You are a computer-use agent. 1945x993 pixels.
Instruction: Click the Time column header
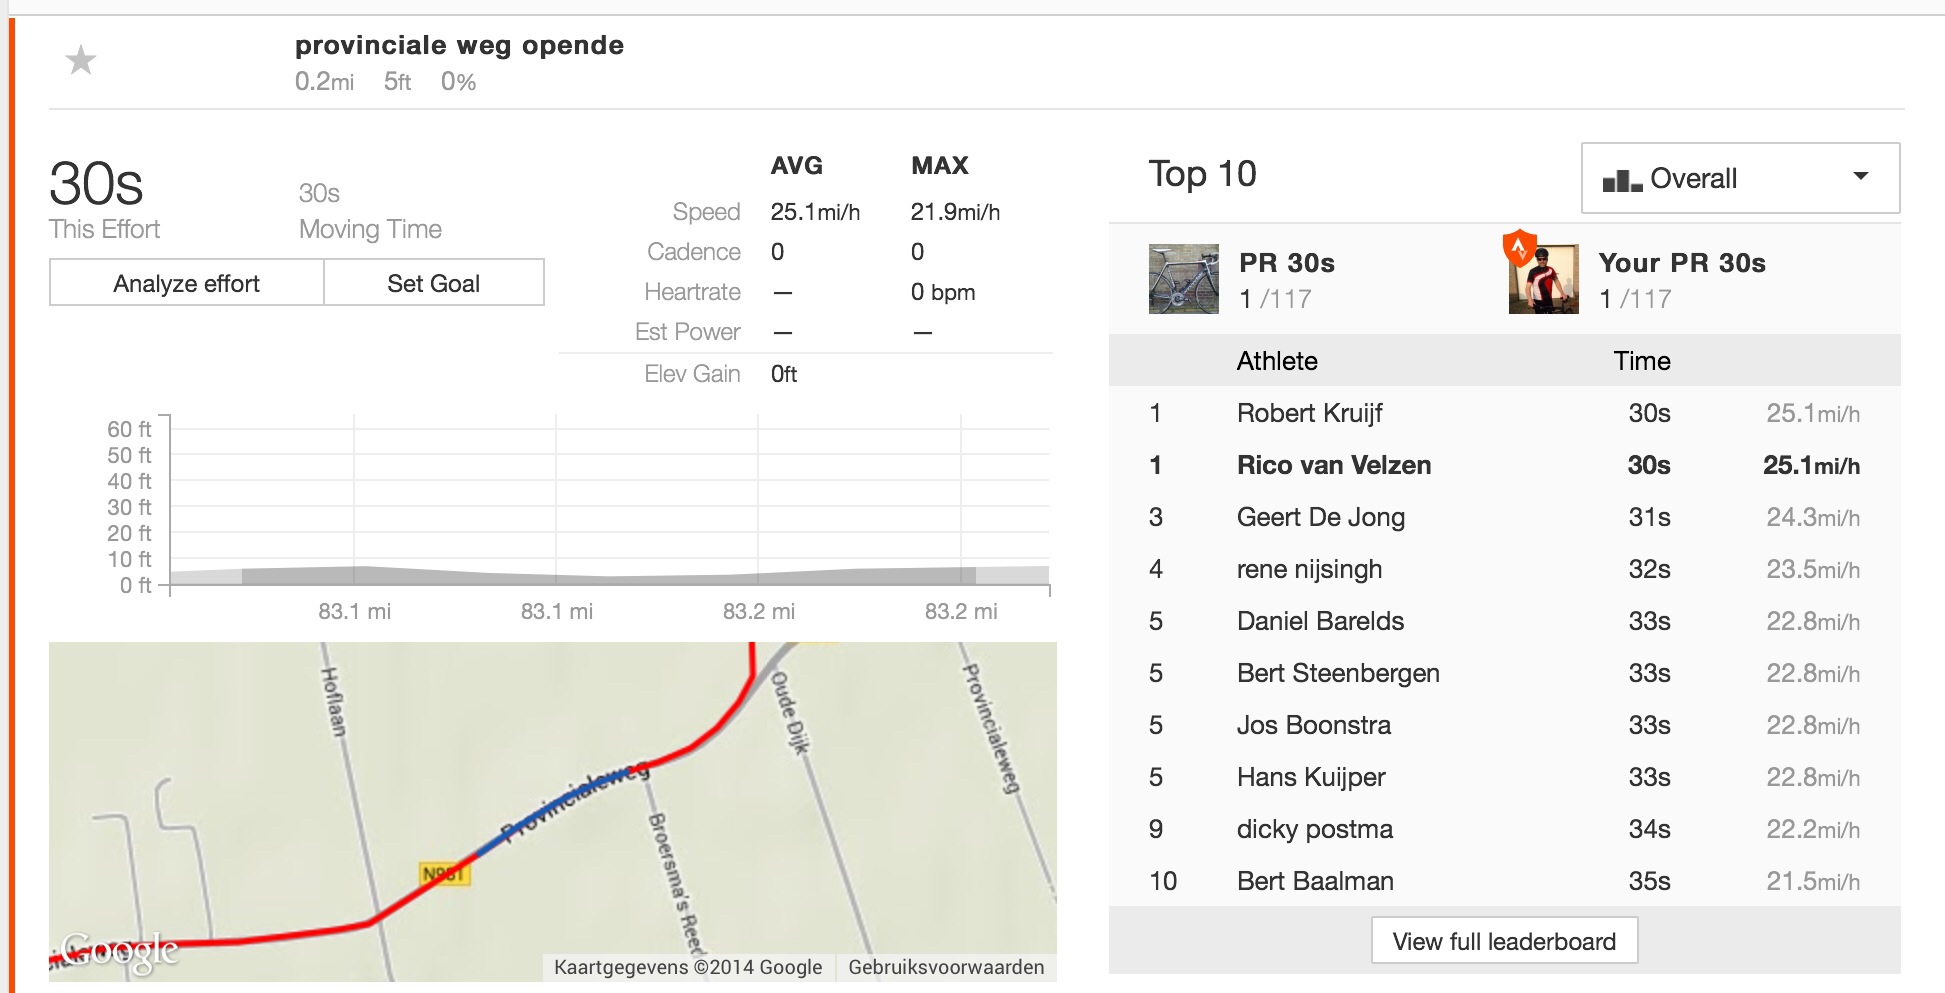(x=1641, y=361)
